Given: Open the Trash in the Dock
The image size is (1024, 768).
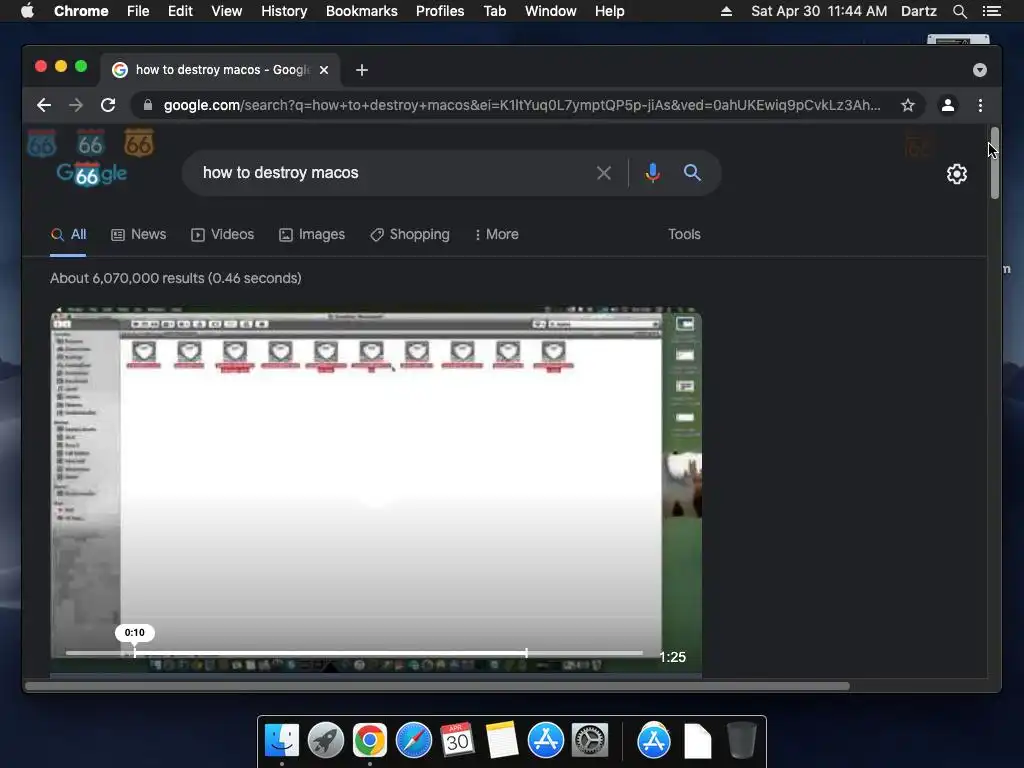Looking at the screenshot, I should pyautogui.click(x=741, y=741).
